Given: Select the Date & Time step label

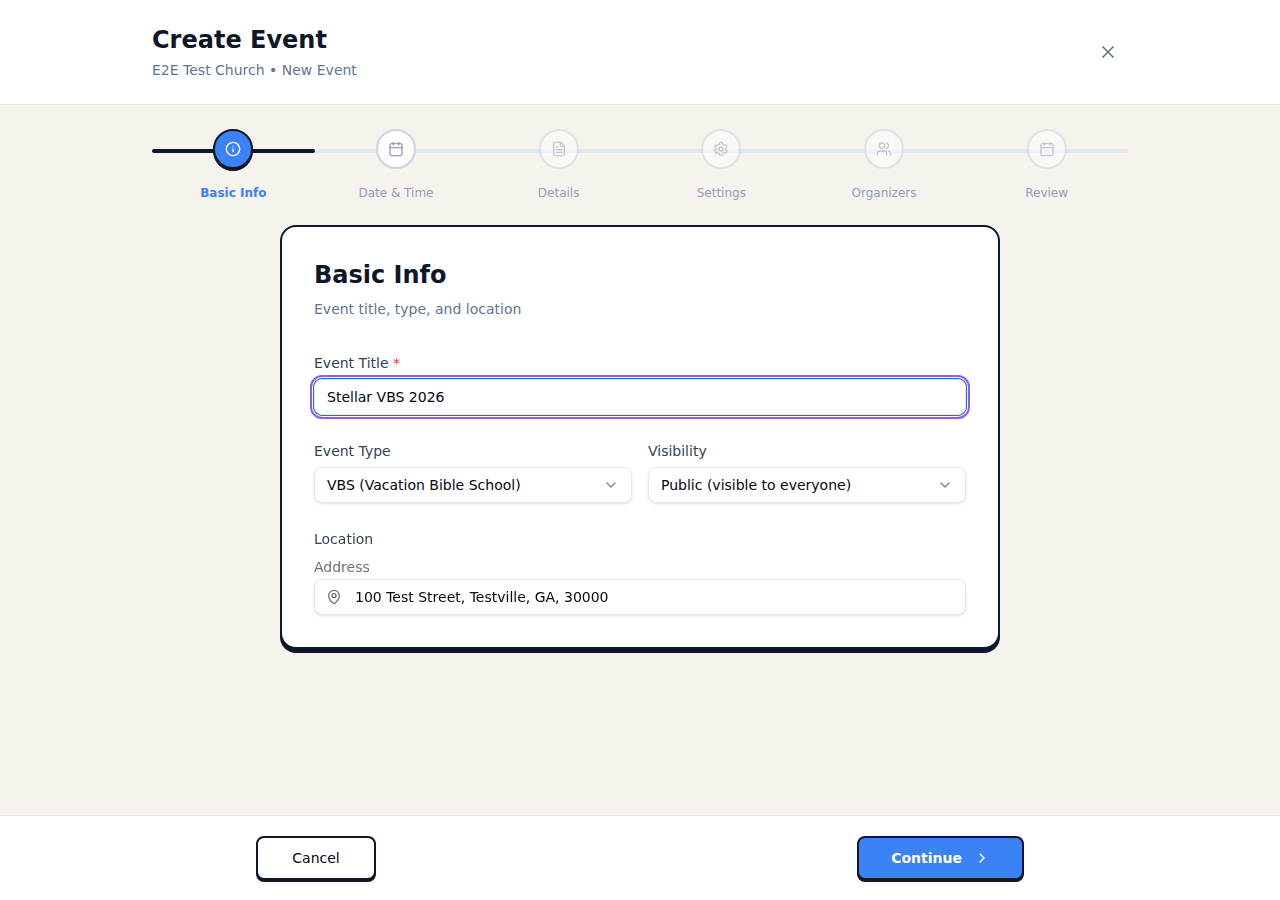Looking at the screenshot, I should coord(396,193).
